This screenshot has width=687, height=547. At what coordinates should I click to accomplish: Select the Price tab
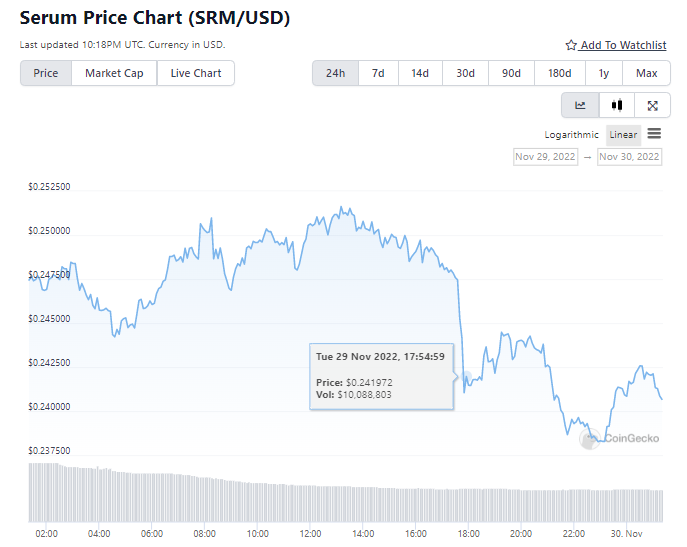(x=46, y=73)
